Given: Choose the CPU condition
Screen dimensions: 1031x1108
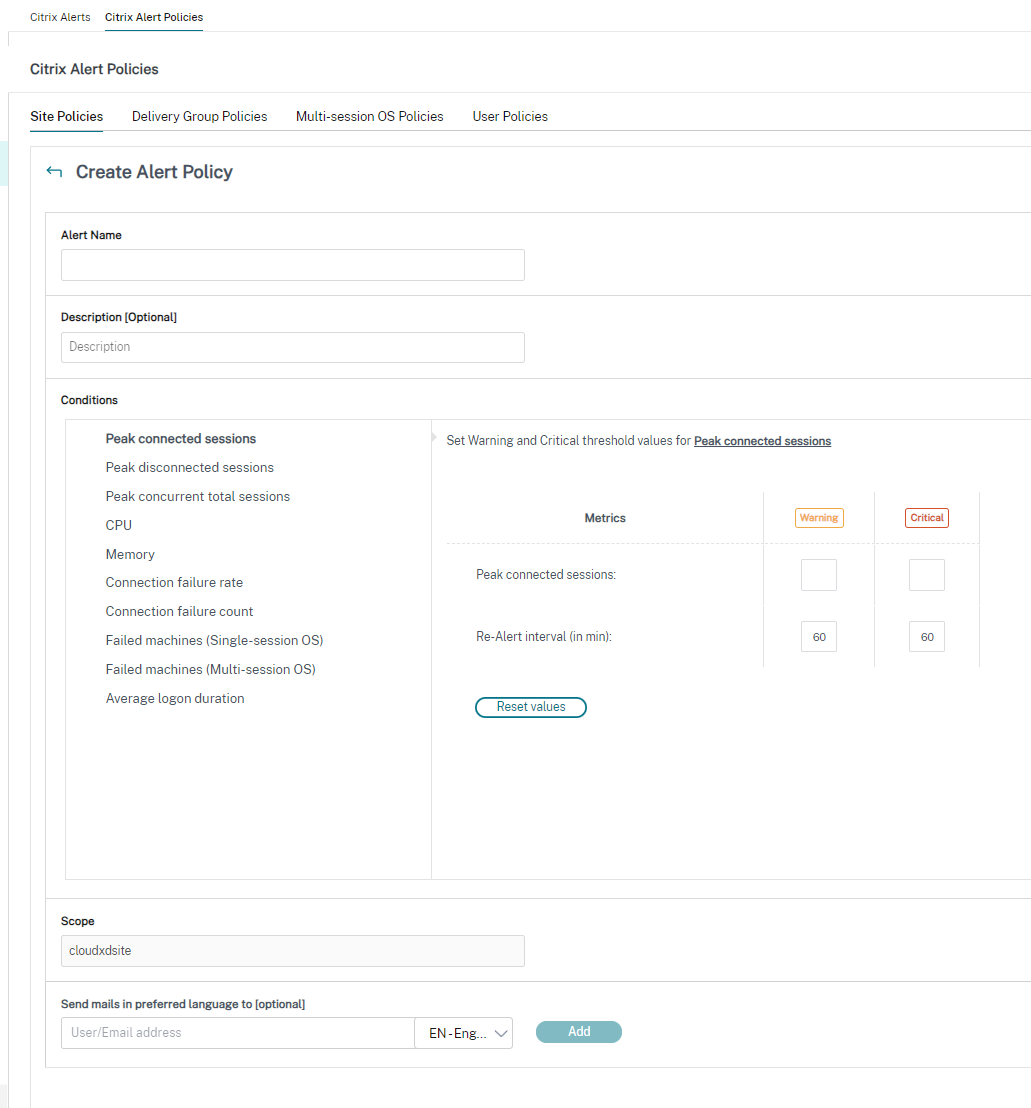Looking at the screenshot, I should point(119,525).
